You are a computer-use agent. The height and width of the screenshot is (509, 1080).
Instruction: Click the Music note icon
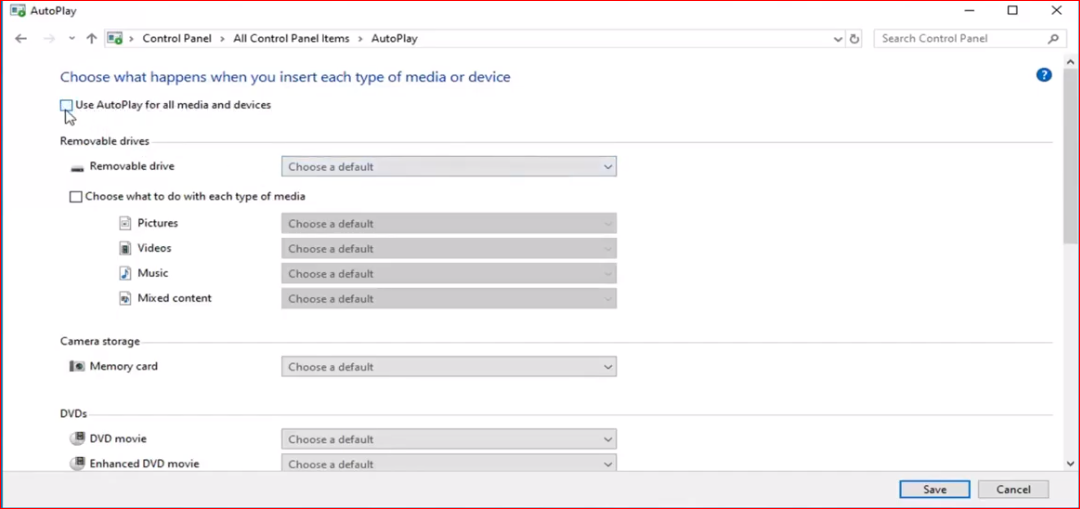click(125, 273)
